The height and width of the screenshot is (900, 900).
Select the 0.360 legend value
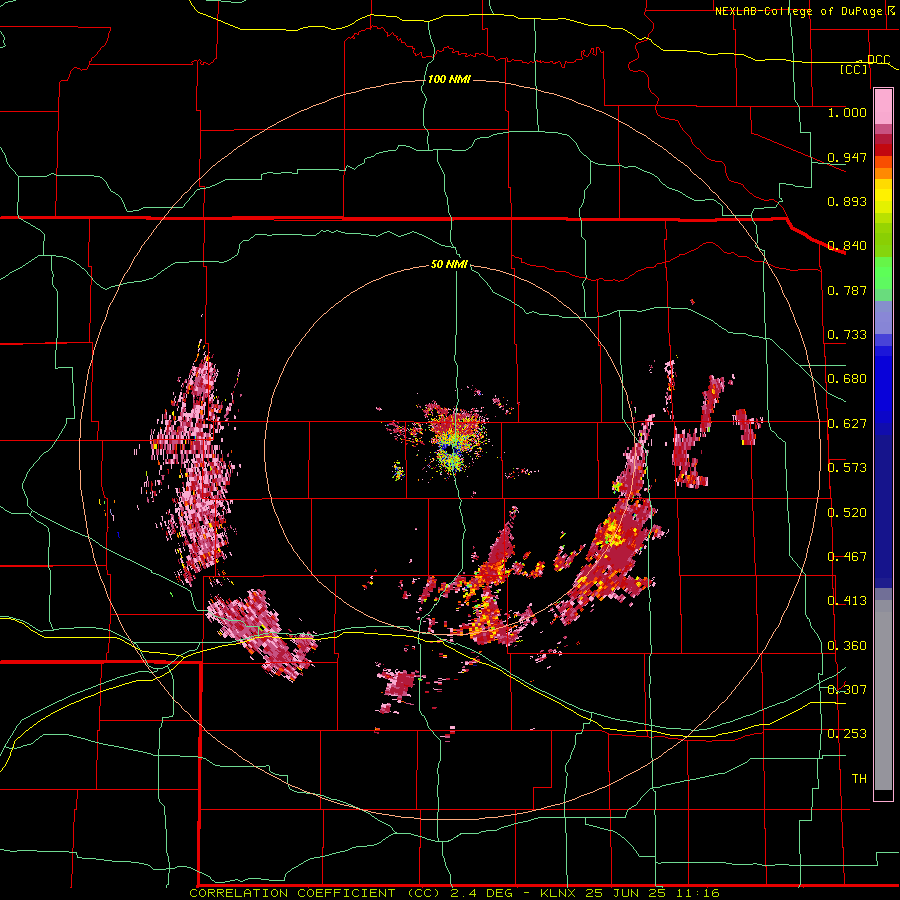pyautogui.click(x=847, y=646)
